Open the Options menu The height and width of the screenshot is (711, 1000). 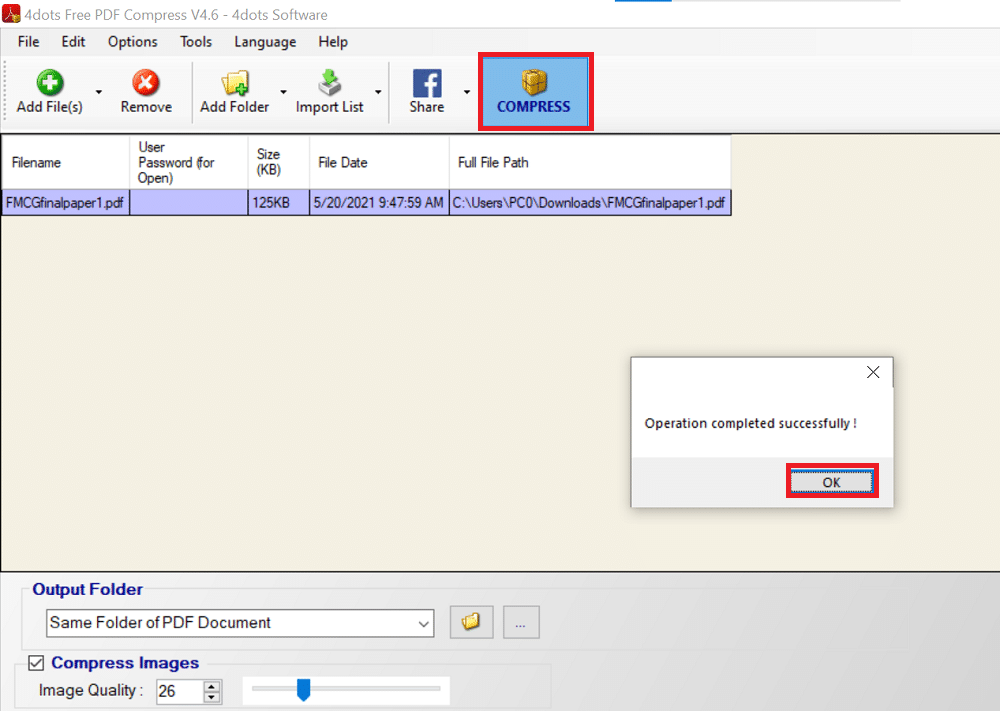point(133,42)
